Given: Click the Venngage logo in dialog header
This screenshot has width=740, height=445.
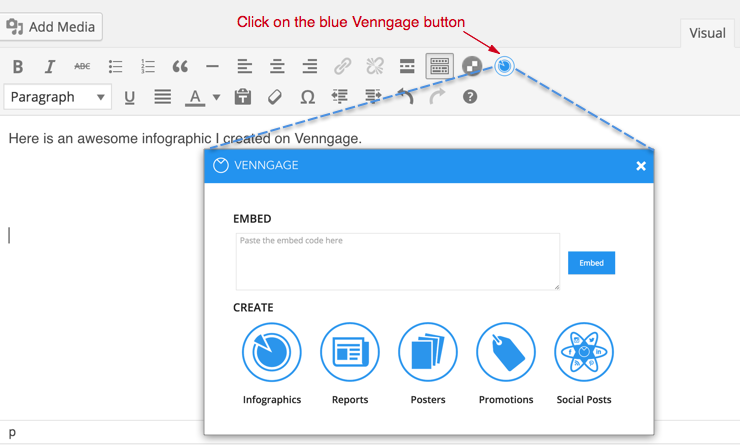Looking at the screenshot, I should click(256, 165).
